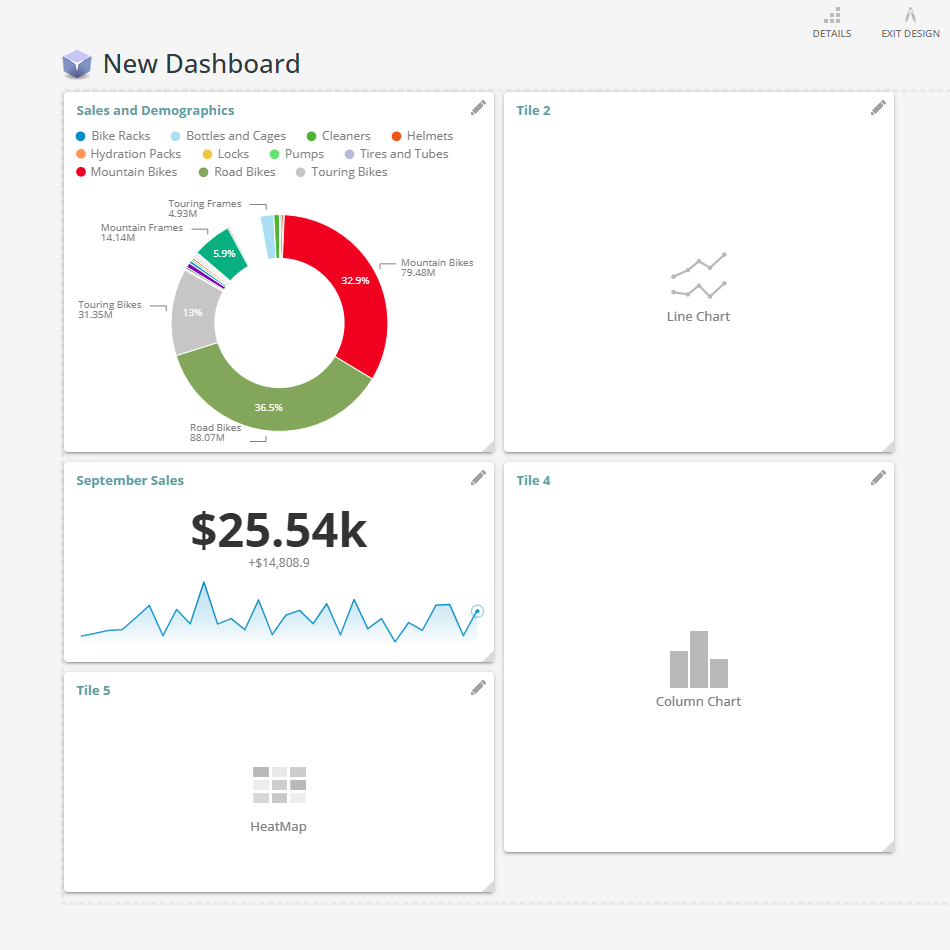Click the Column Chart placeholder icon

pos(698,660)
